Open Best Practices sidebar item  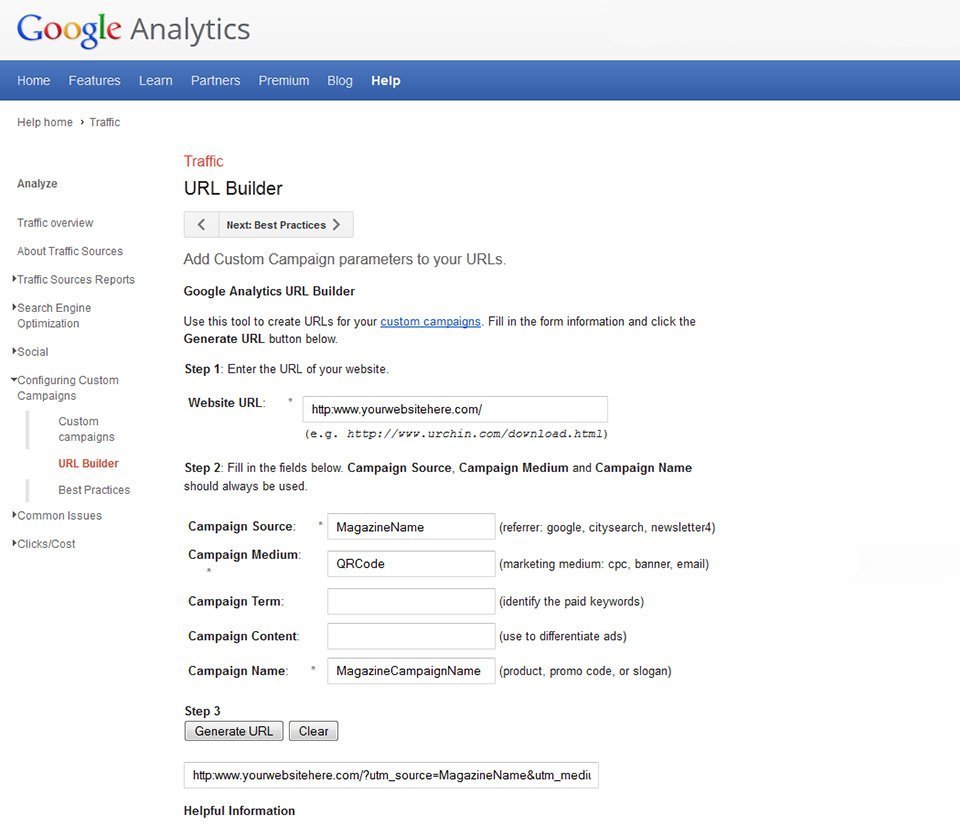pyautogui.click(x=94, y=490)
